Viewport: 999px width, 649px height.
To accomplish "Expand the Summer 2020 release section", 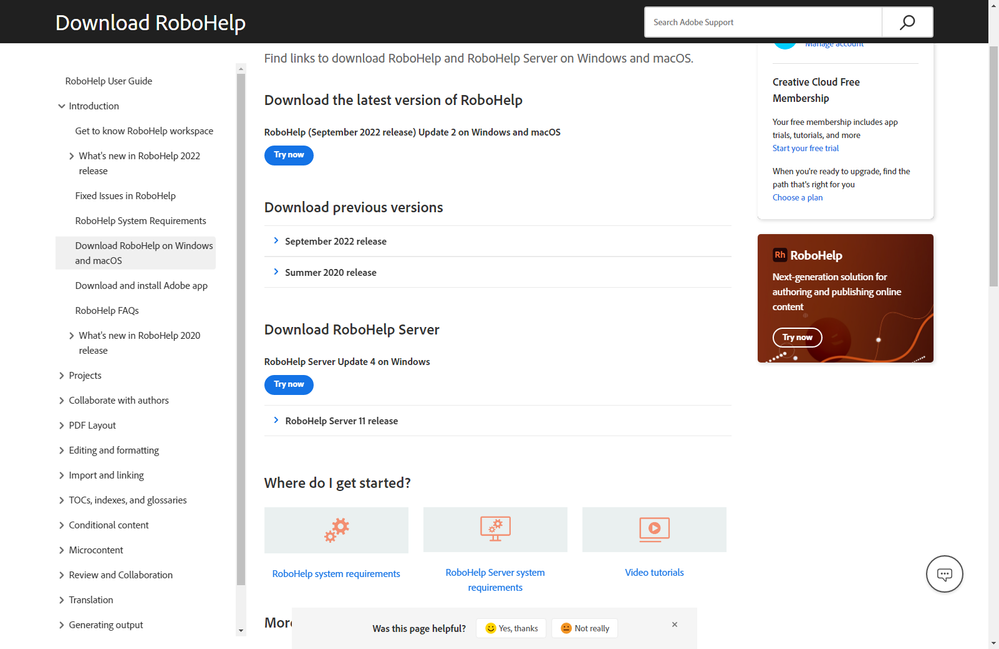I will (x=498, y=273).
